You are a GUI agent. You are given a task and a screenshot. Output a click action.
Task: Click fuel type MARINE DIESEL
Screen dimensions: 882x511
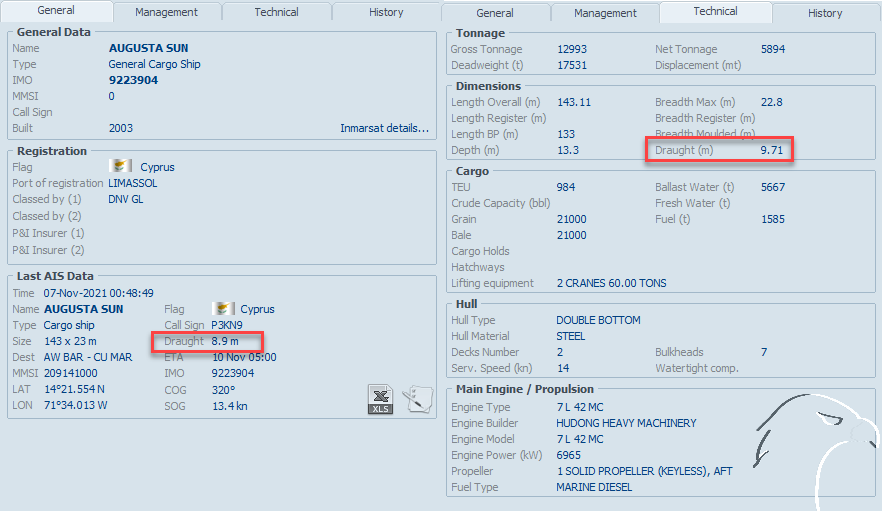[x=594, y=487]
